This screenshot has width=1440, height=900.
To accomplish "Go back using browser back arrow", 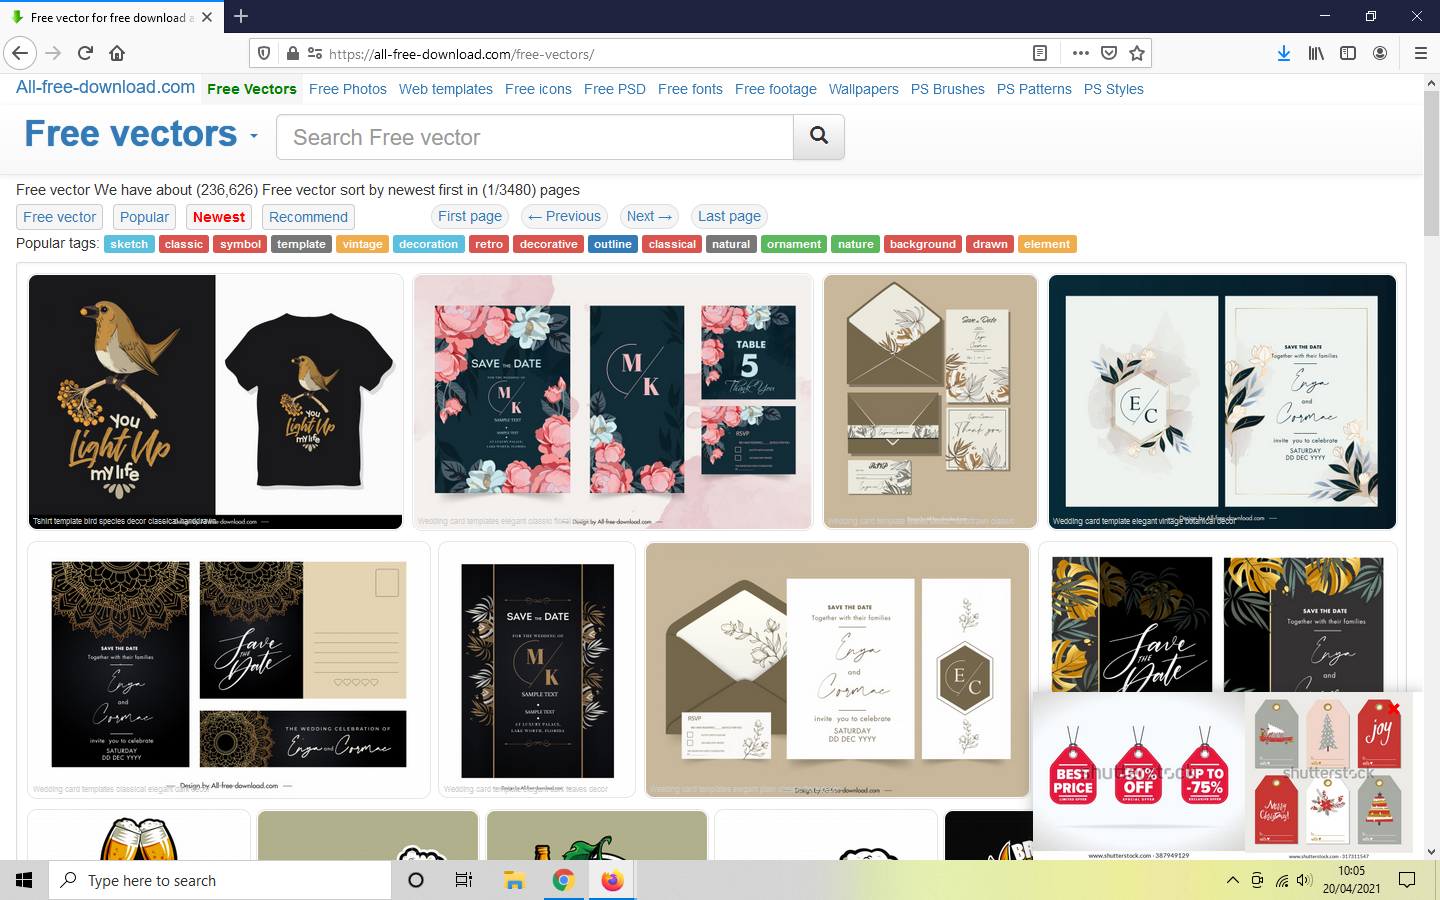I will click(21, 53).
